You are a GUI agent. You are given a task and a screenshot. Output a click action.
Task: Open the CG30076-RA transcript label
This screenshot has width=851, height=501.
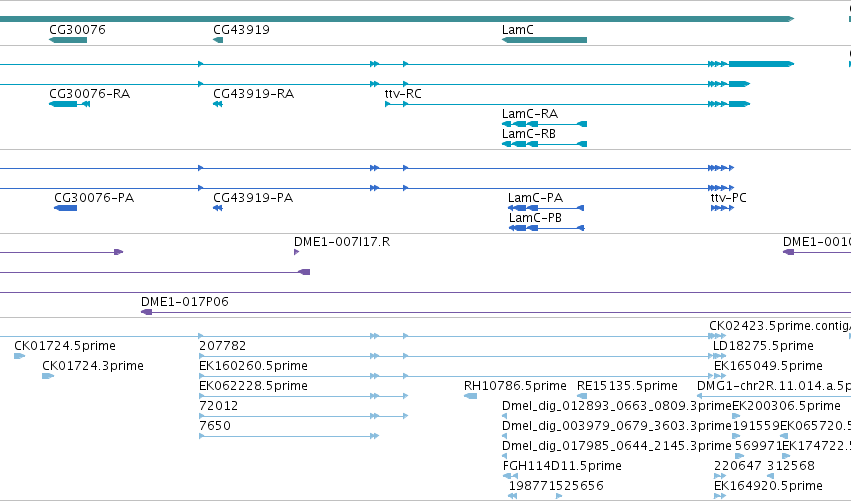[90, 94]
